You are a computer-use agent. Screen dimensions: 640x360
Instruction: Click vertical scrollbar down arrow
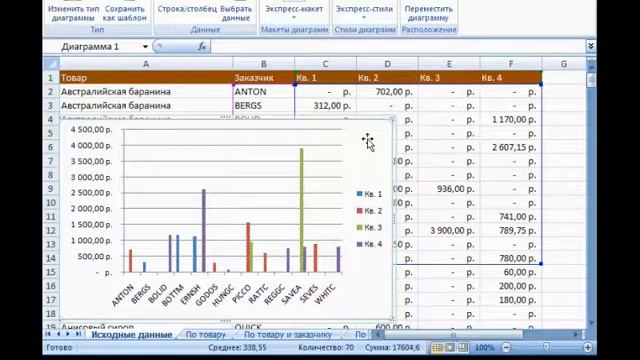[x=591, y=323]
